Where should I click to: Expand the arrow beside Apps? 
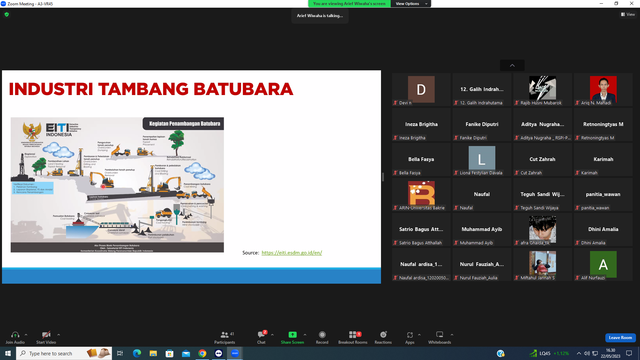click(419, 335)
